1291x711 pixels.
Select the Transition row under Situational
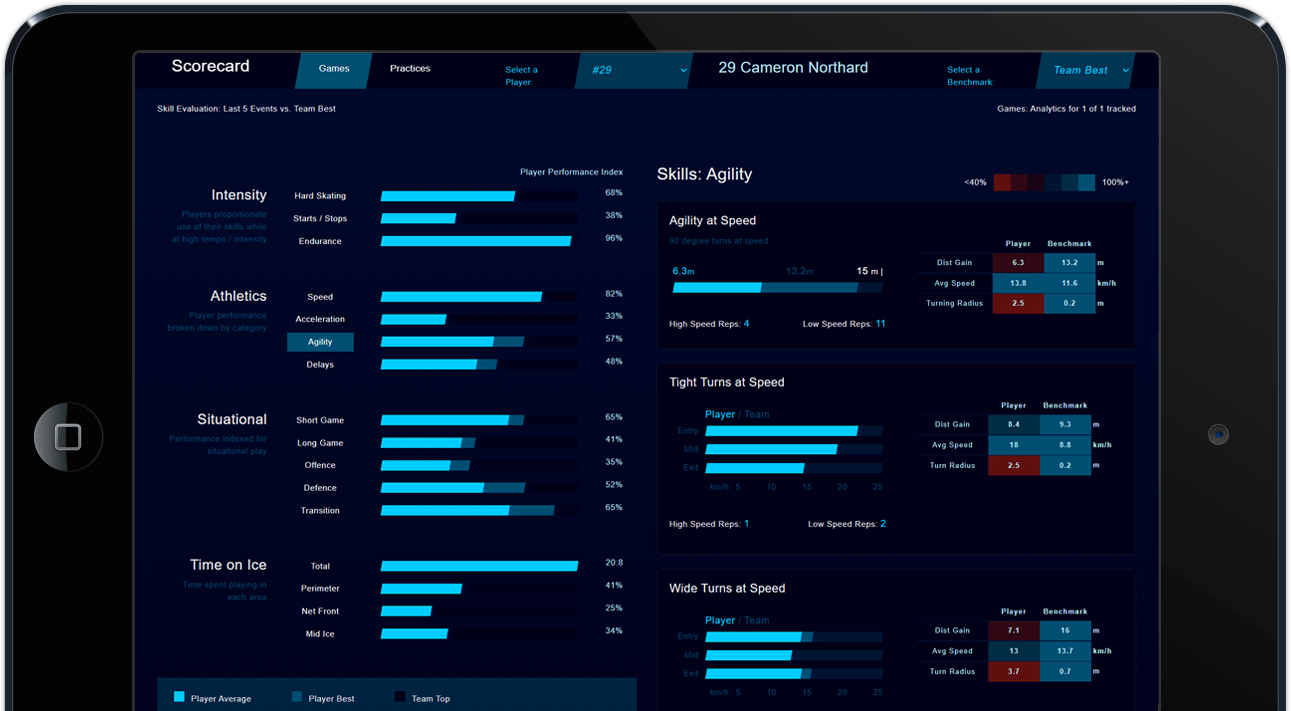tap(320, 510)
